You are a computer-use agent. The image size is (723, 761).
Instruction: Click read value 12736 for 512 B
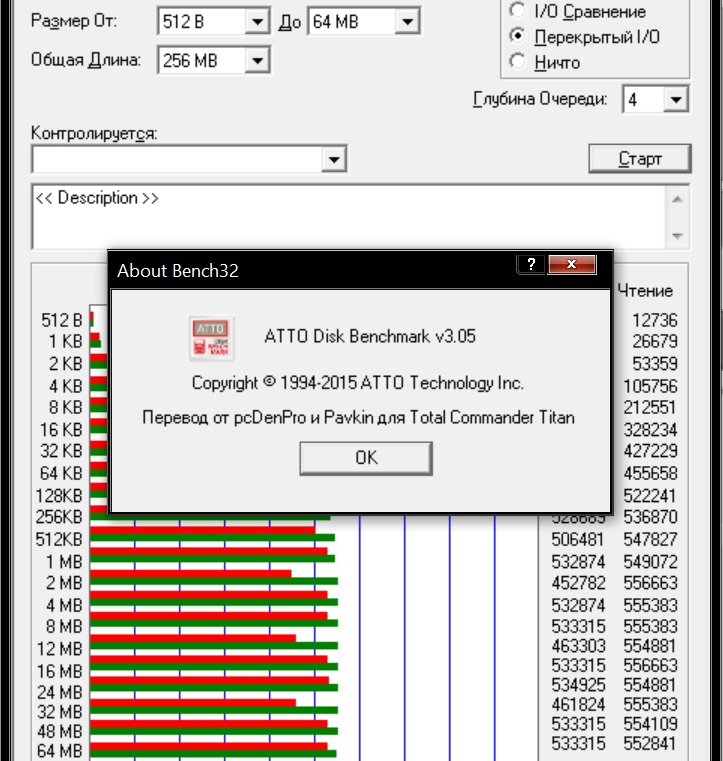point(654,320)
